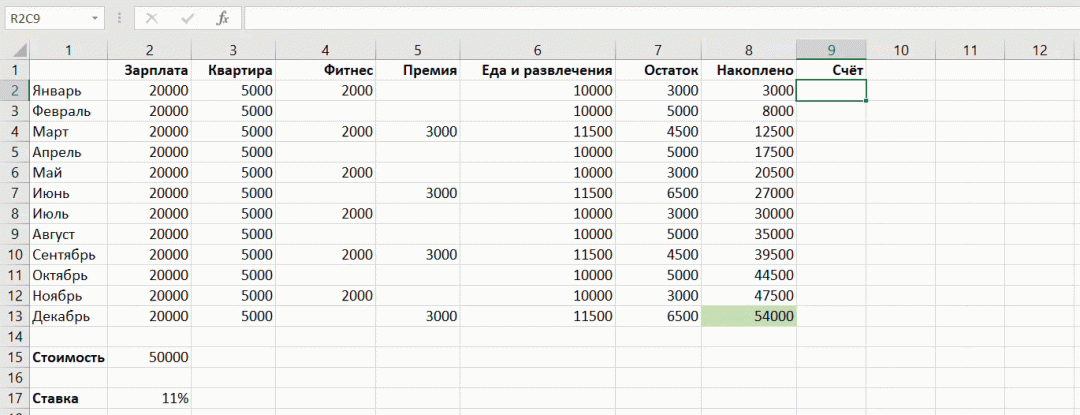This screenshot has width=1080, height=415.
Task: Select the Май cell
Action: (68, 172)
